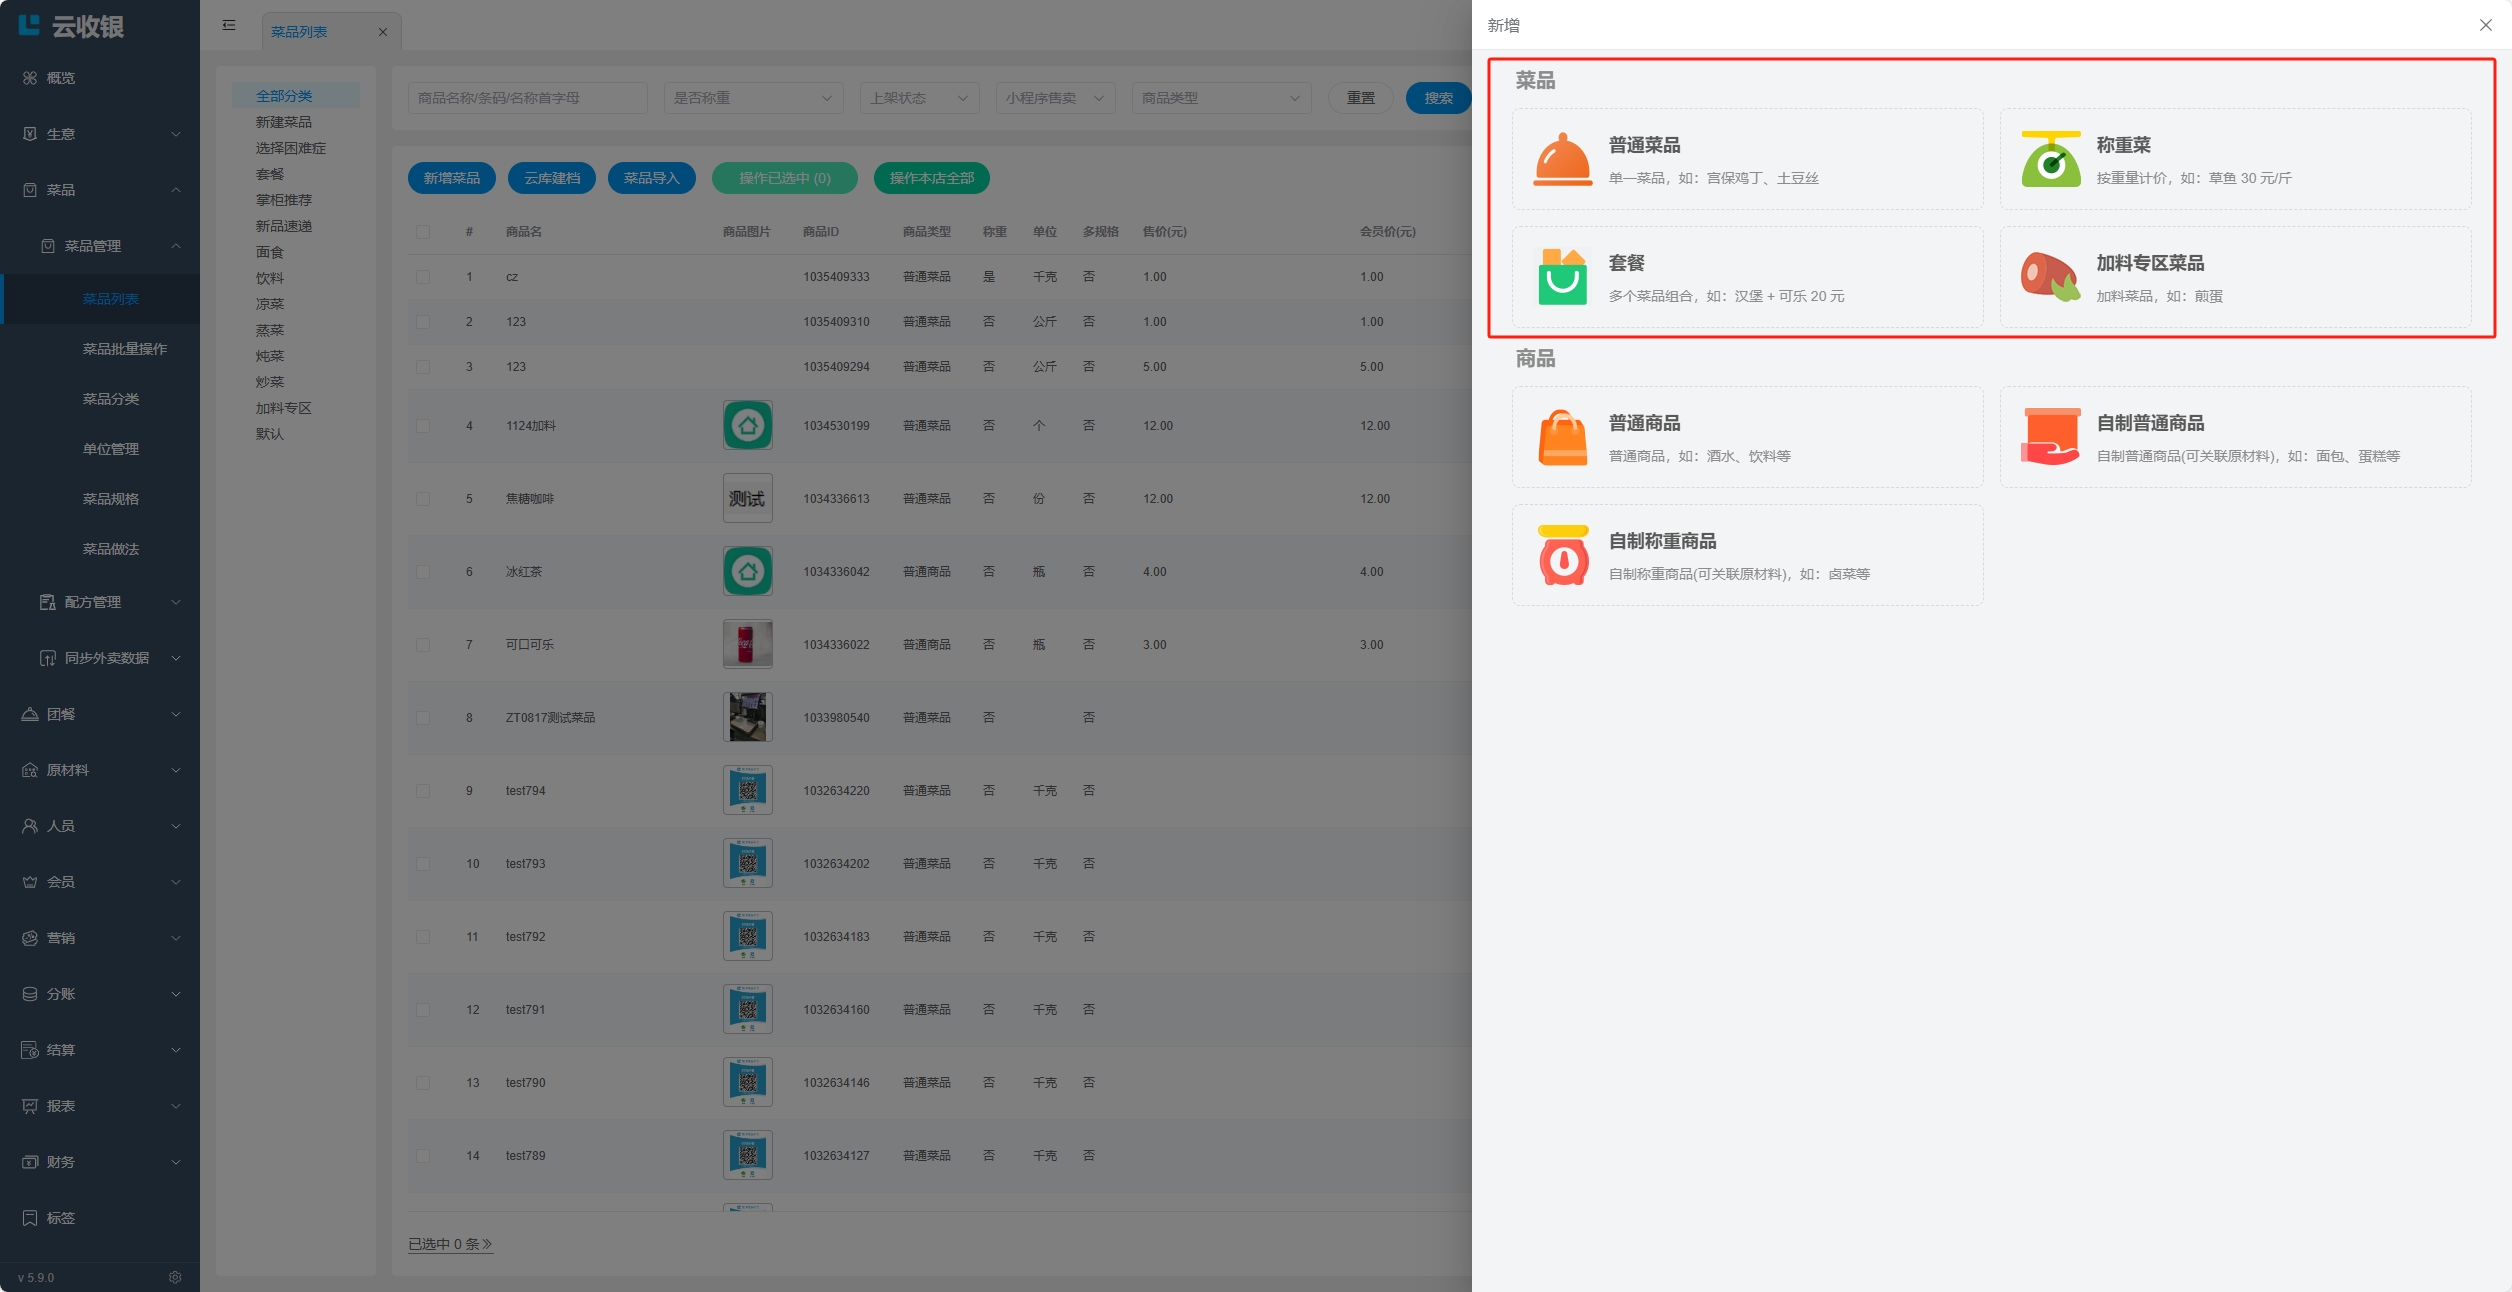Check the select-all checkbox in table header

click(423, 232)
